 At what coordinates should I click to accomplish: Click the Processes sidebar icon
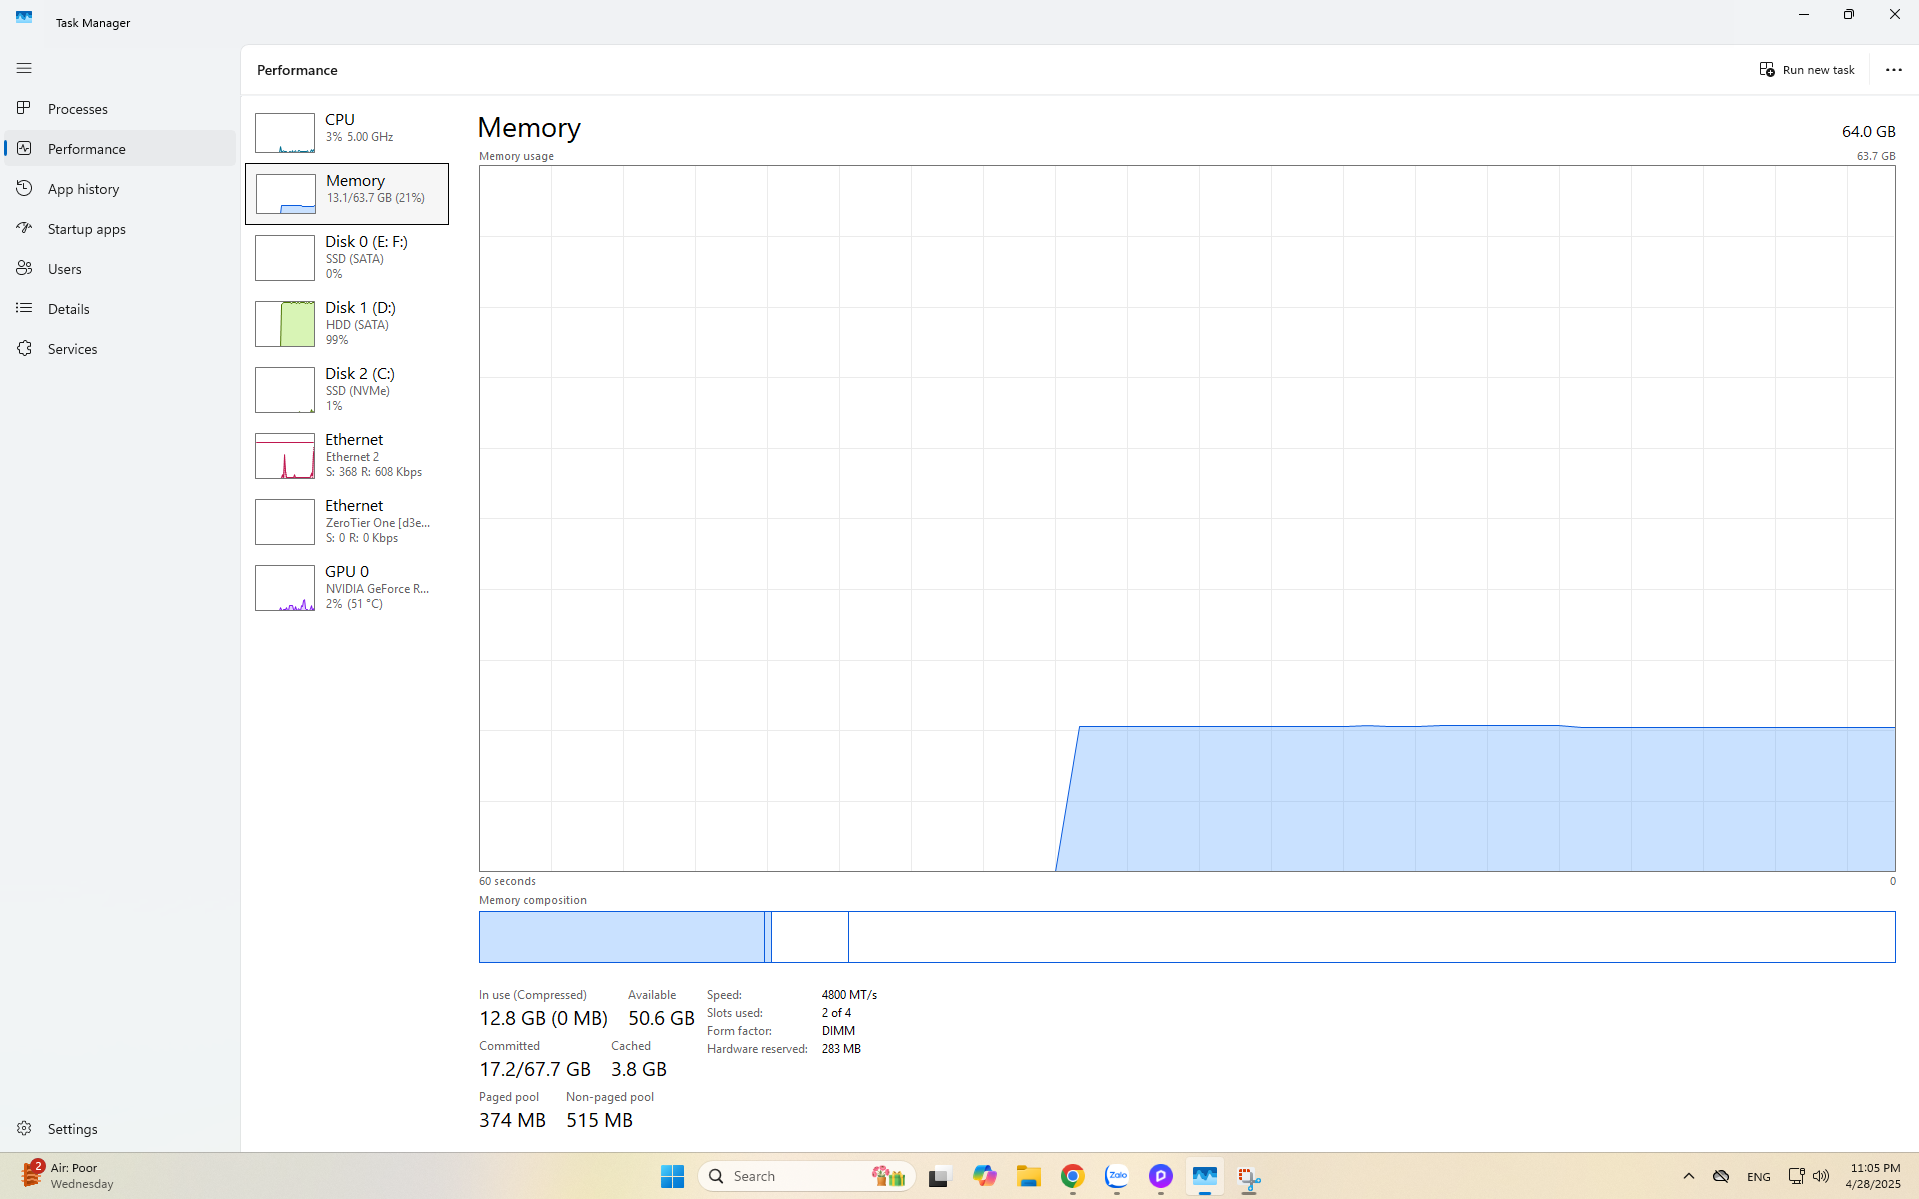[x=24, y=108]
